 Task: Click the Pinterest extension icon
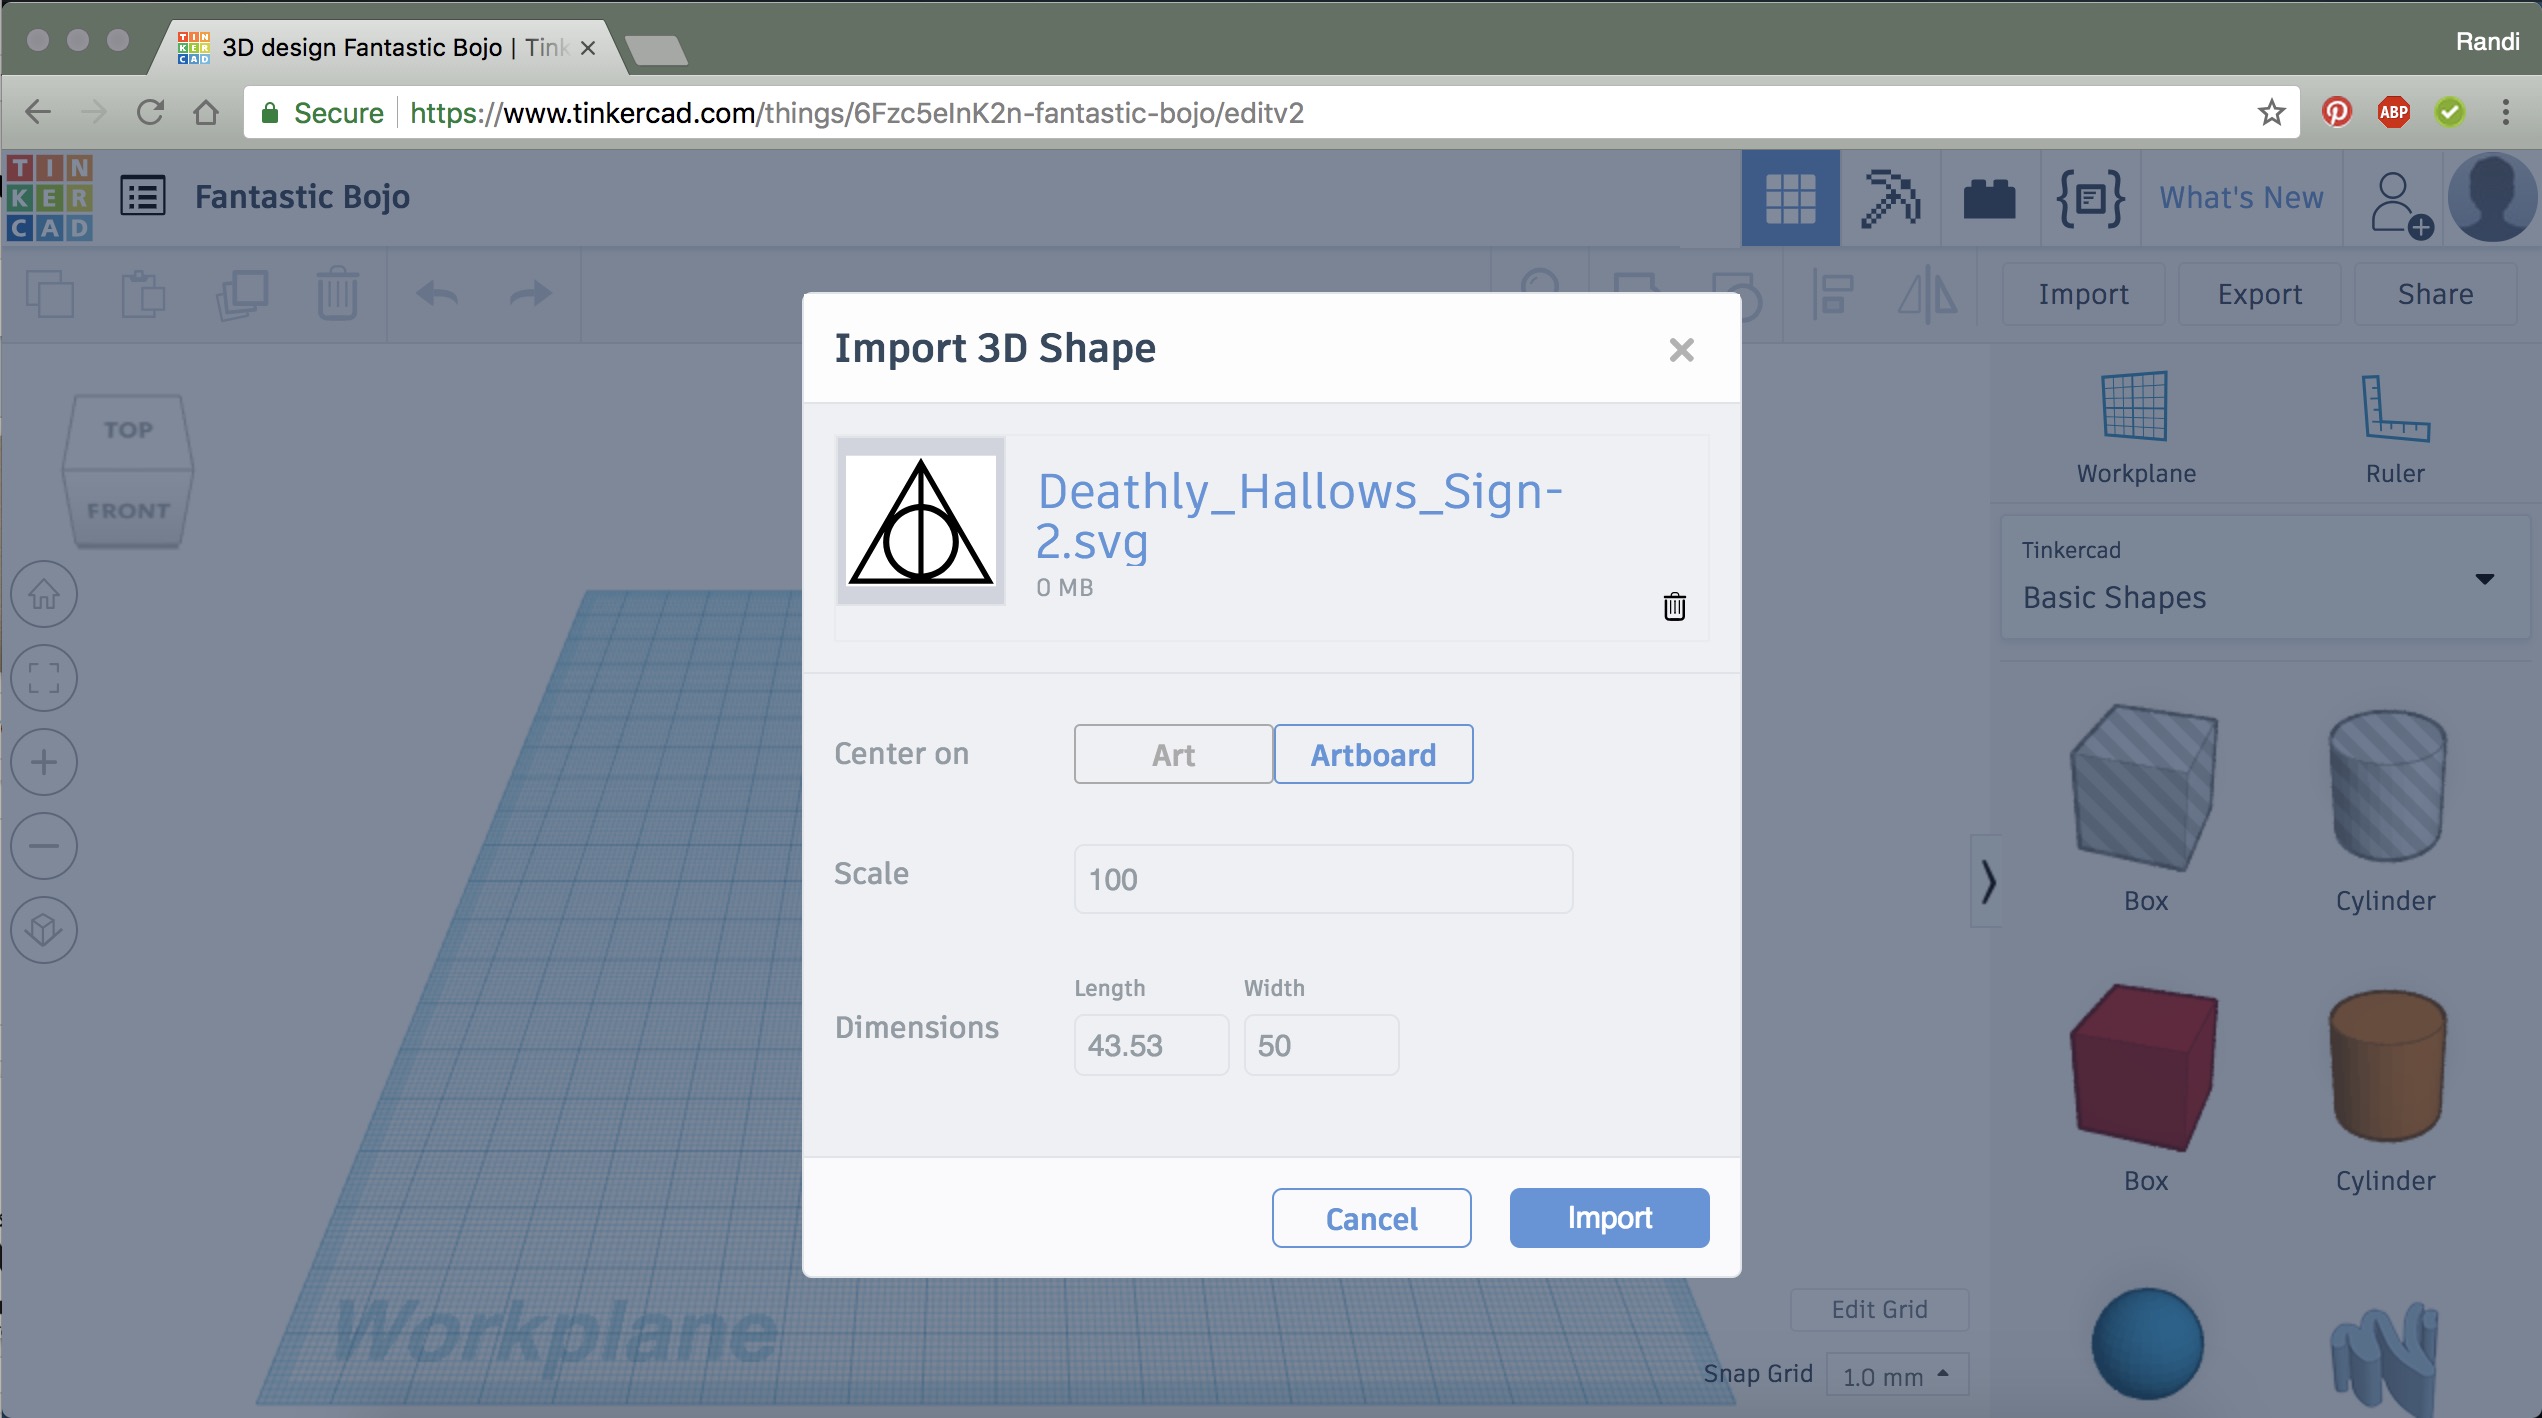pyautogui.click(x=2336, y=112)
